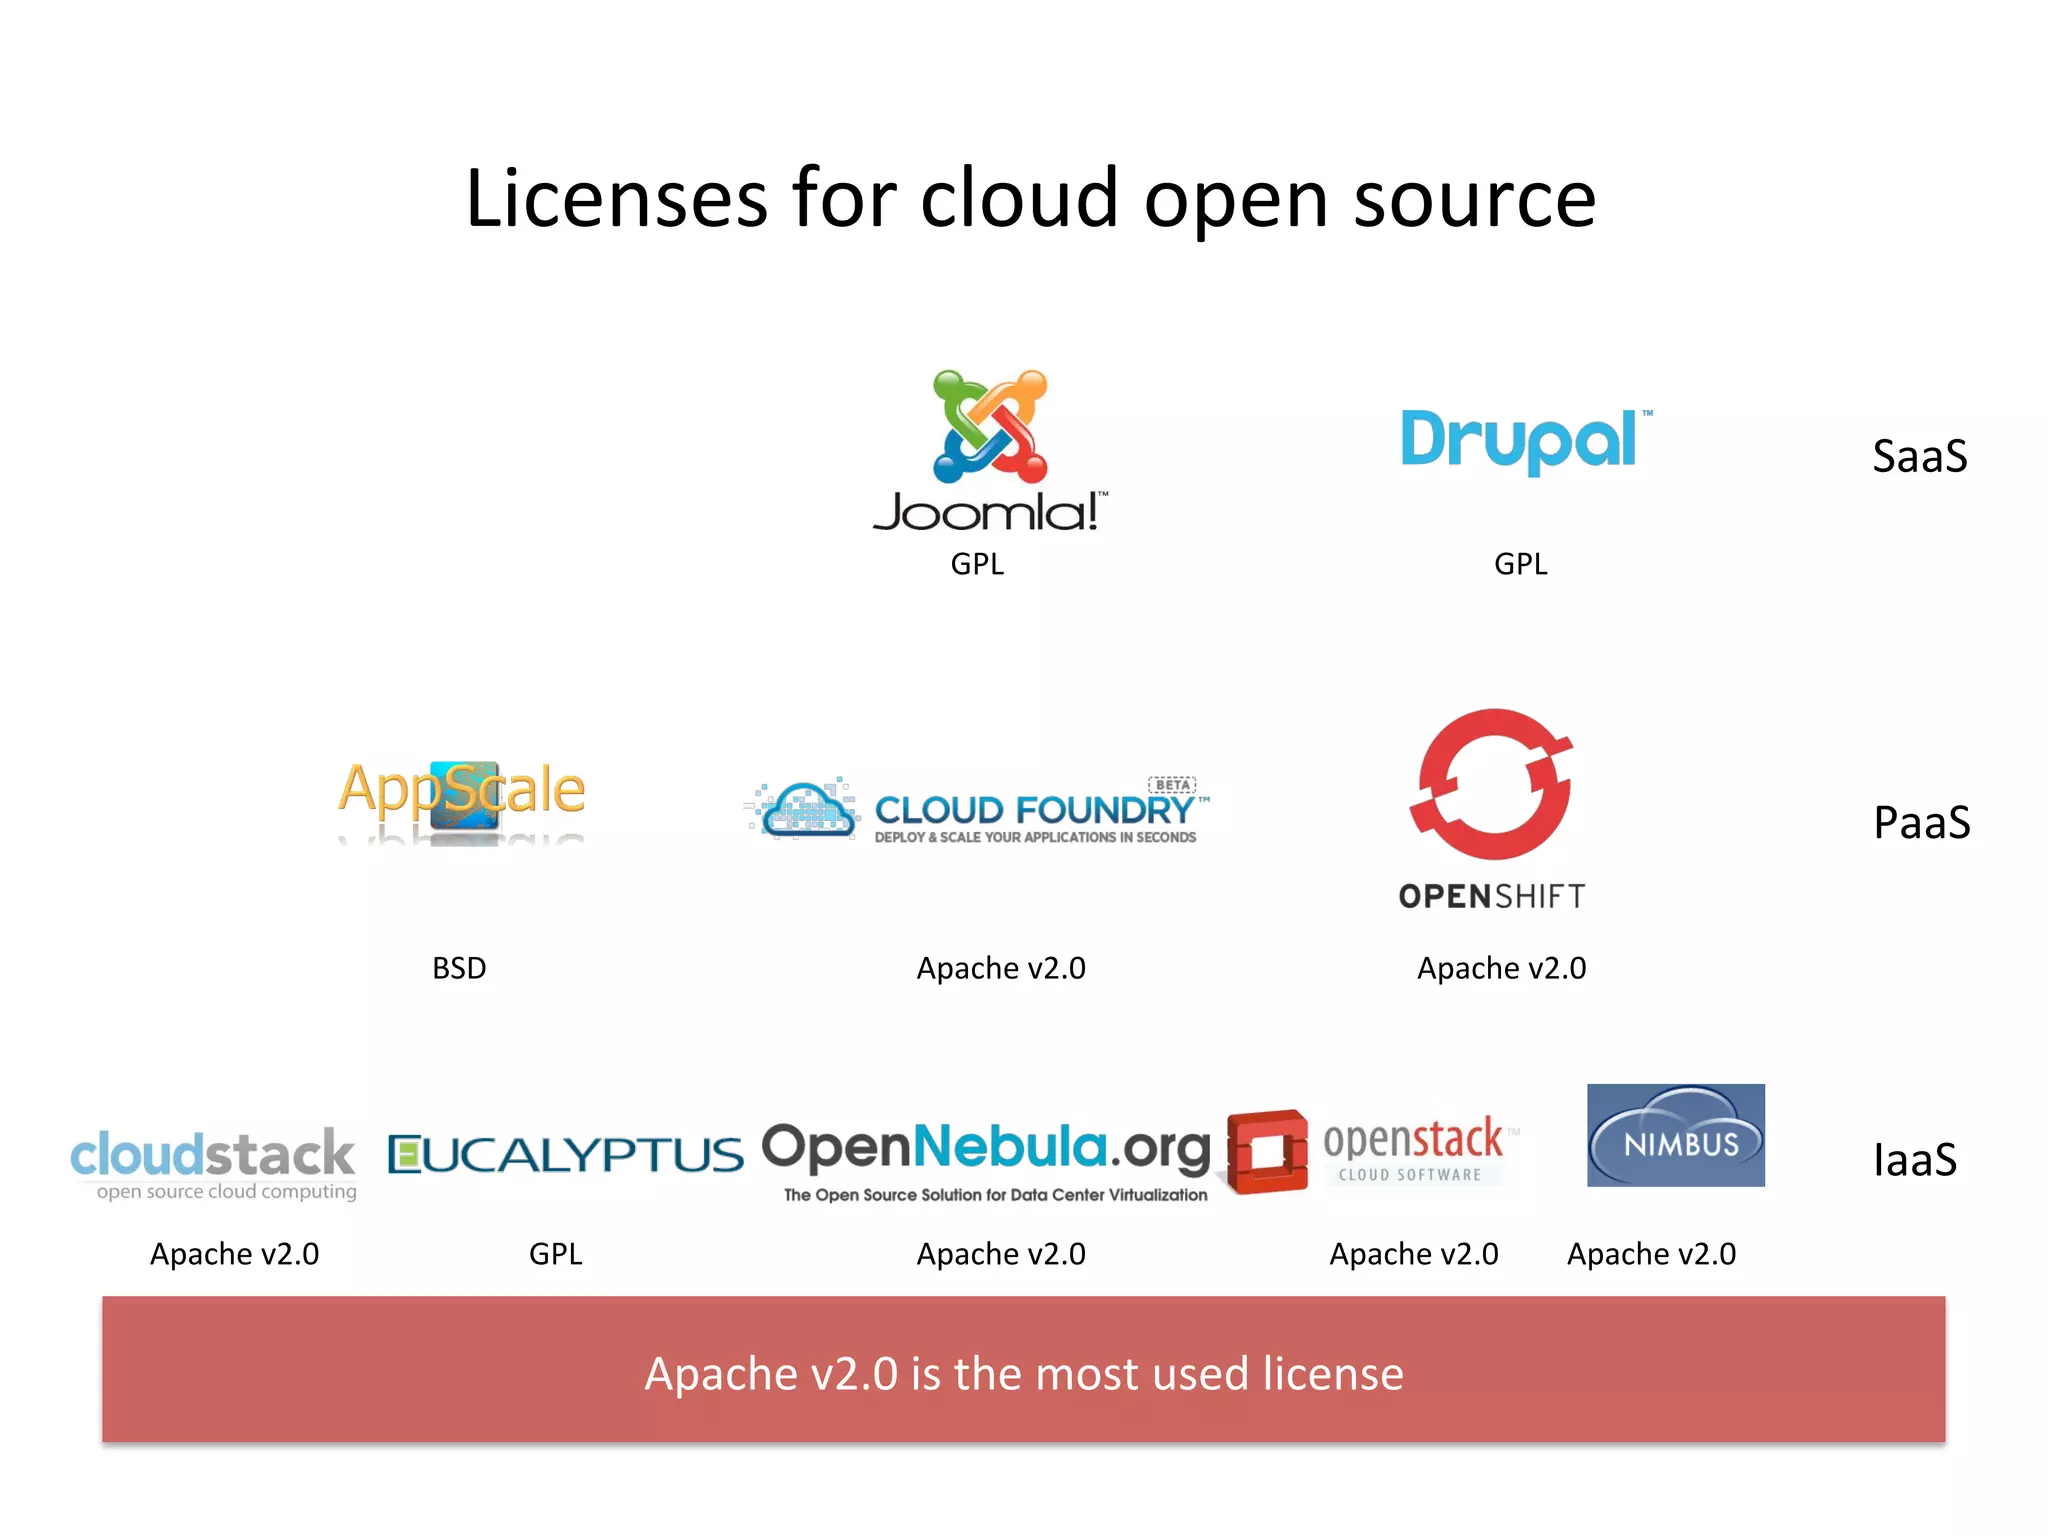Select the AppScale logo
The image size is (2048, 1536).
coord(462,795)
